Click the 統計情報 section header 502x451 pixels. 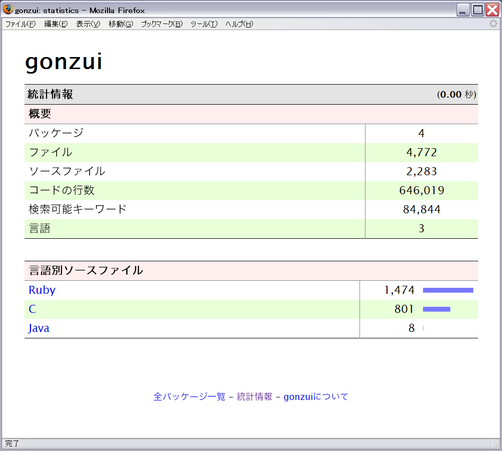[50, 94]
